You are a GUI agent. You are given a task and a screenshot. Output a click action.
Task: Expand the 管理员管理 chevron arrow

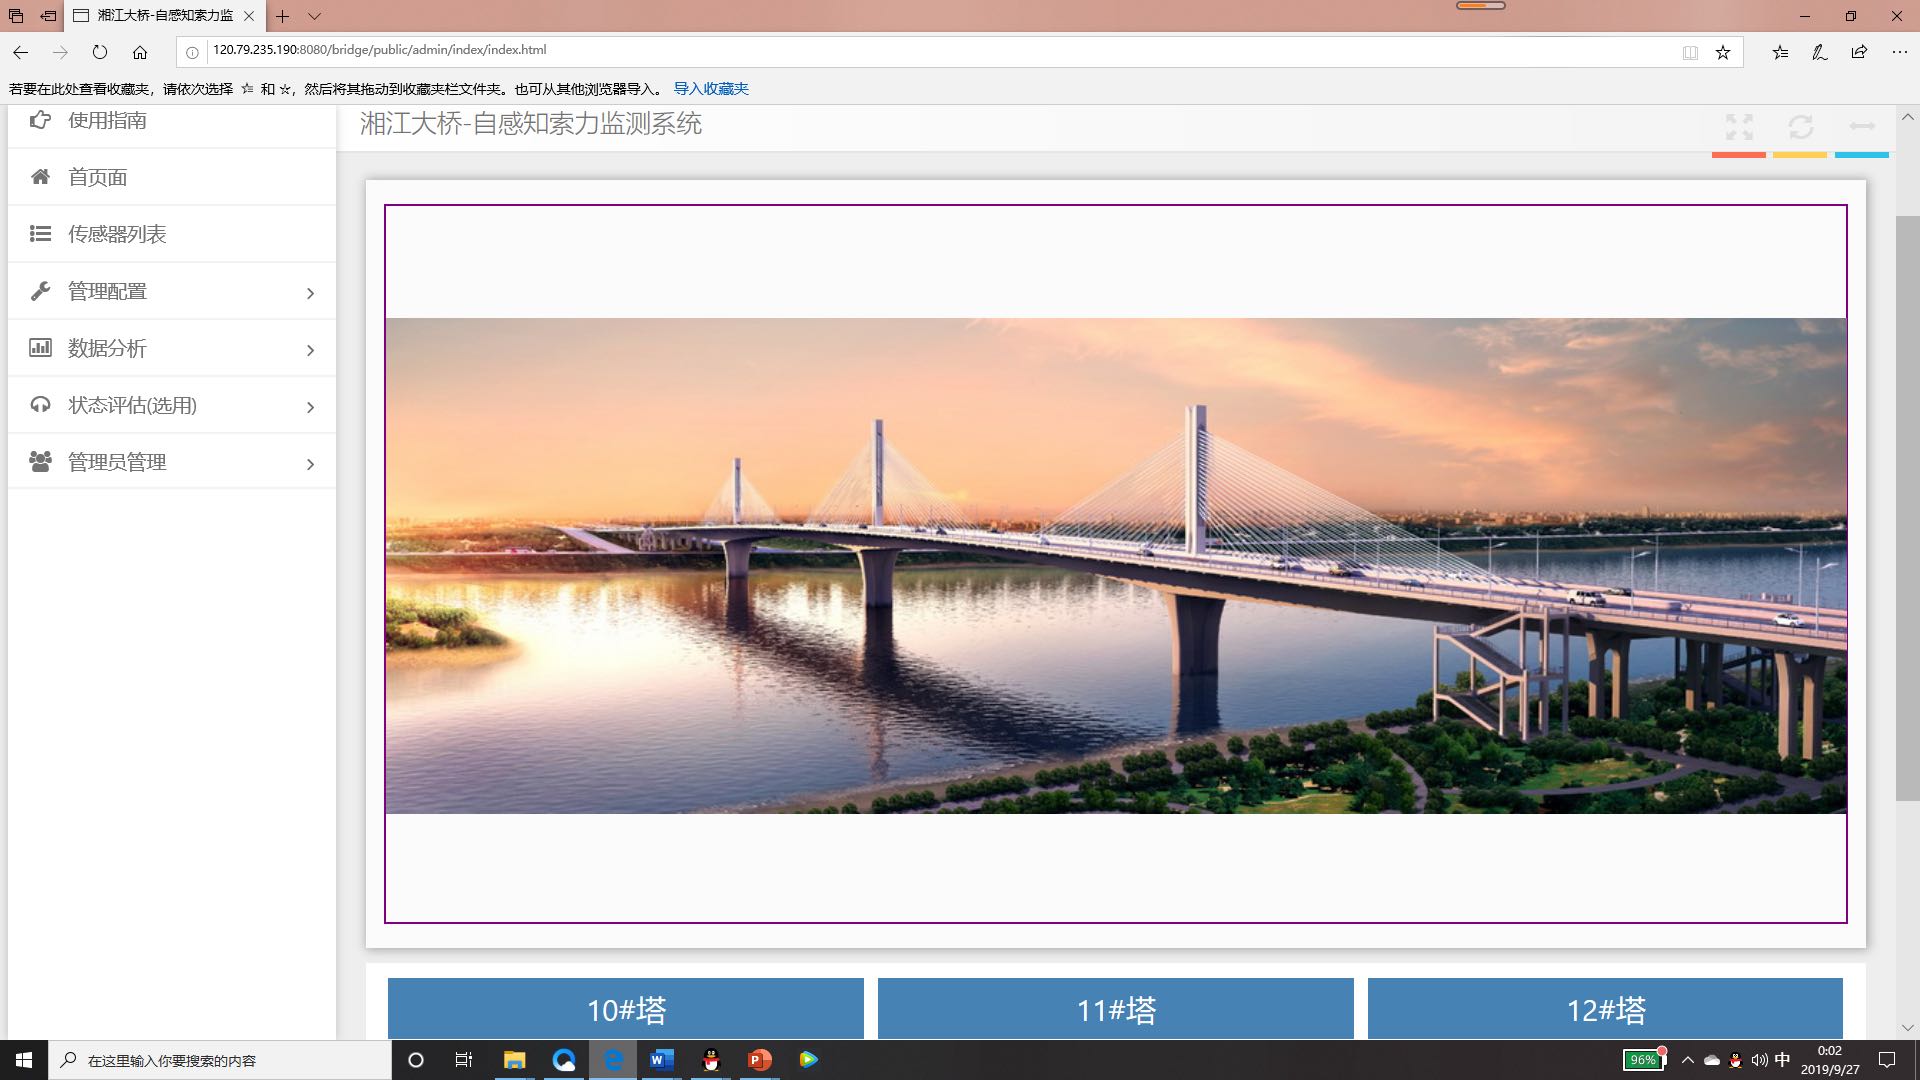click(x=310, y=464)
